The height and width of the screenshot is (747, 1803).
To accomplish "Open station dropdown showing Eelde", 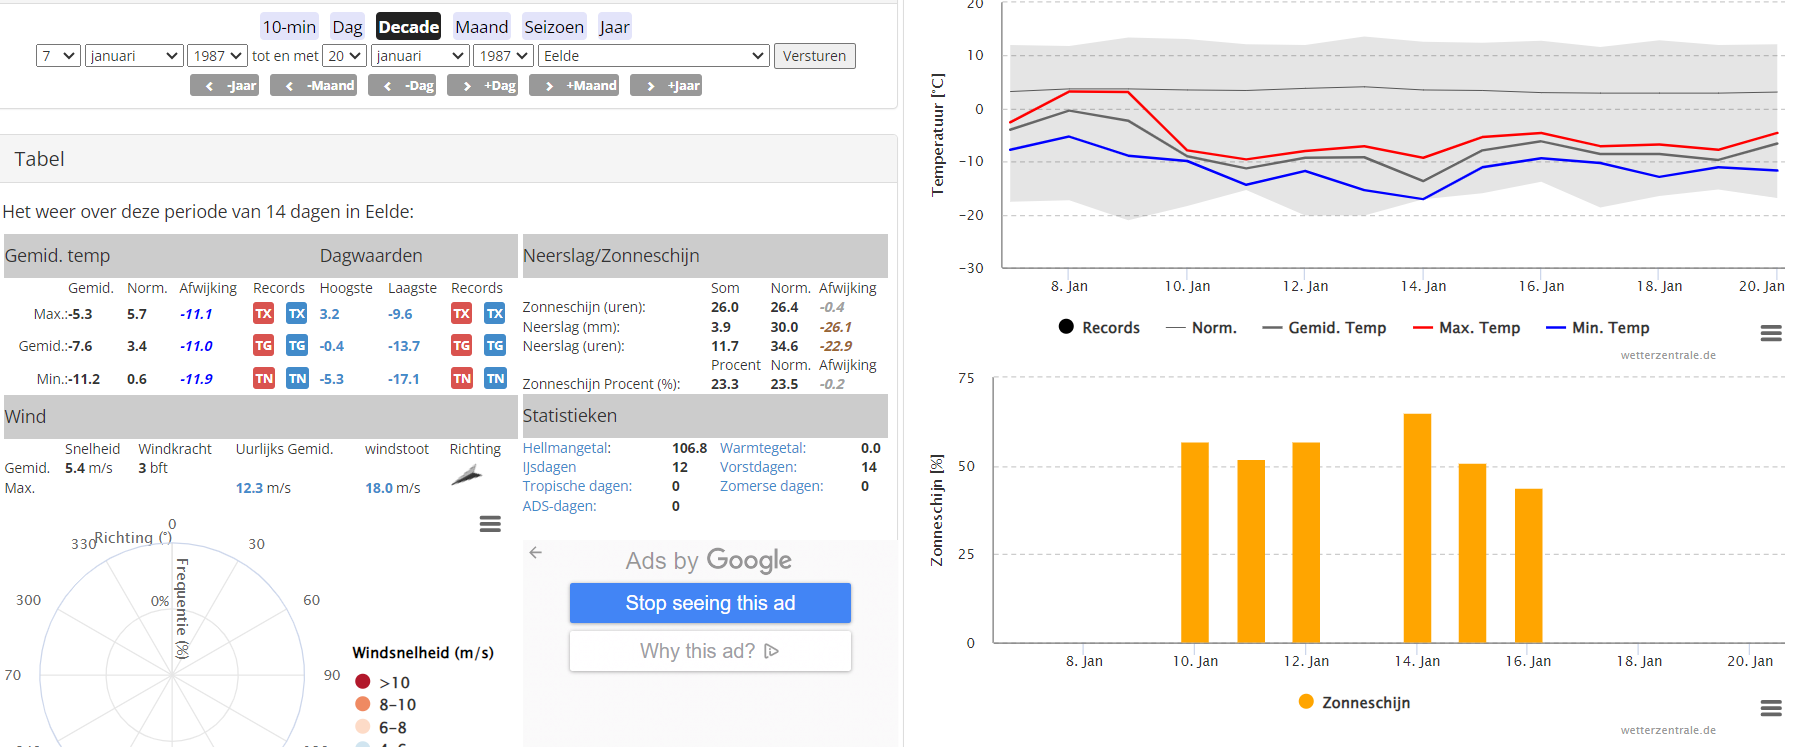I will (654, 56).
